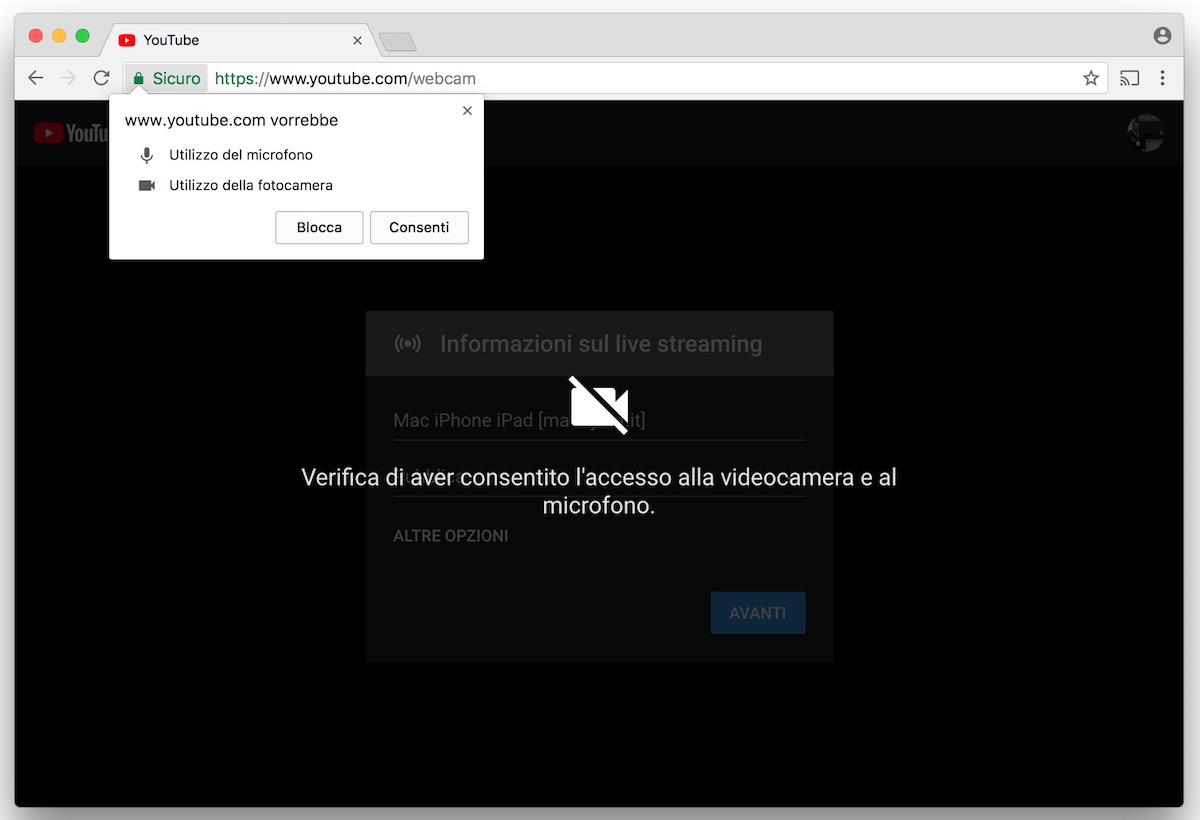The height and width of the screenshot is (820, 1200).
Task: Open the Chrome three-dot menu
Action: tap(1162, 78)
